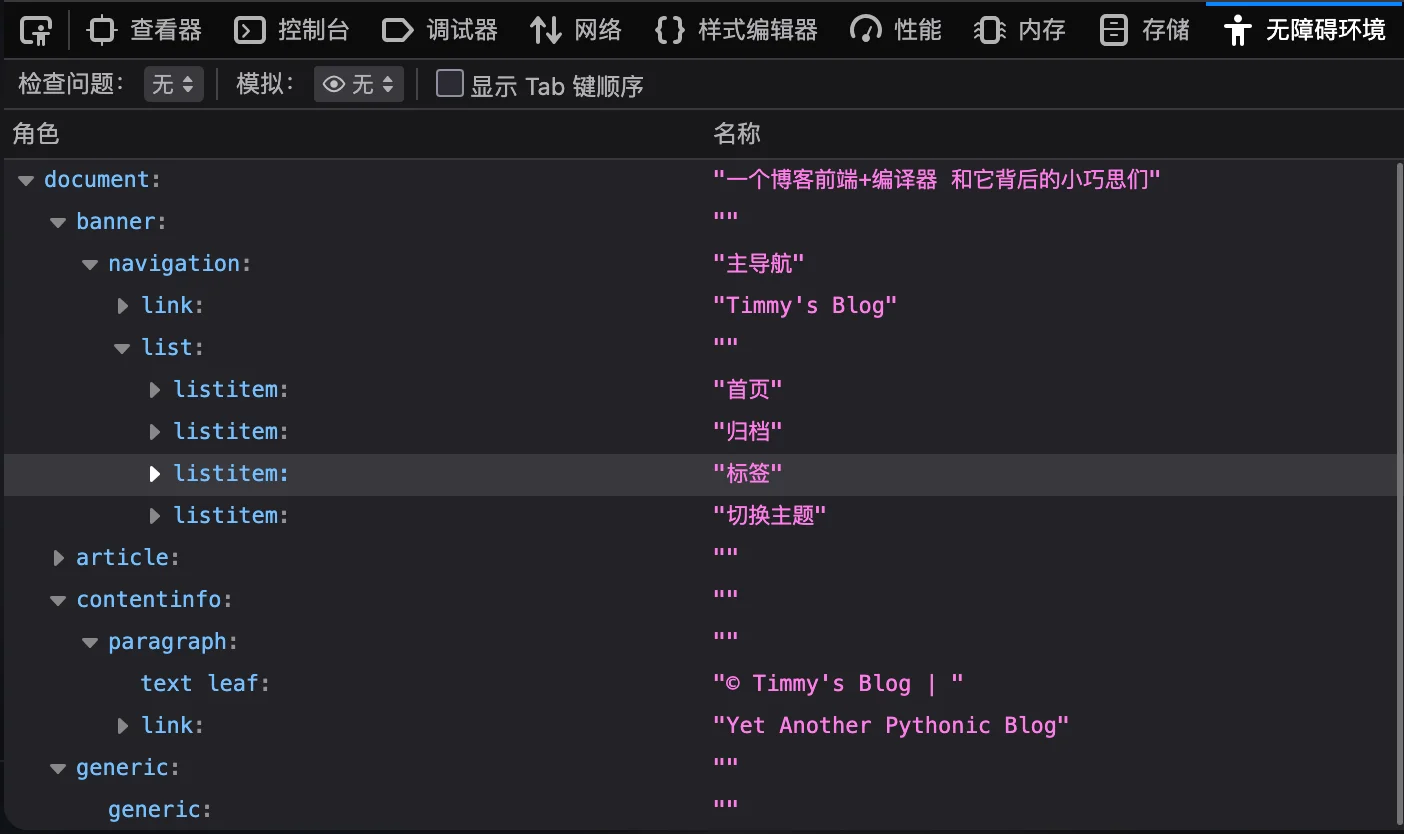Expand the article tree node

[59, 557]
